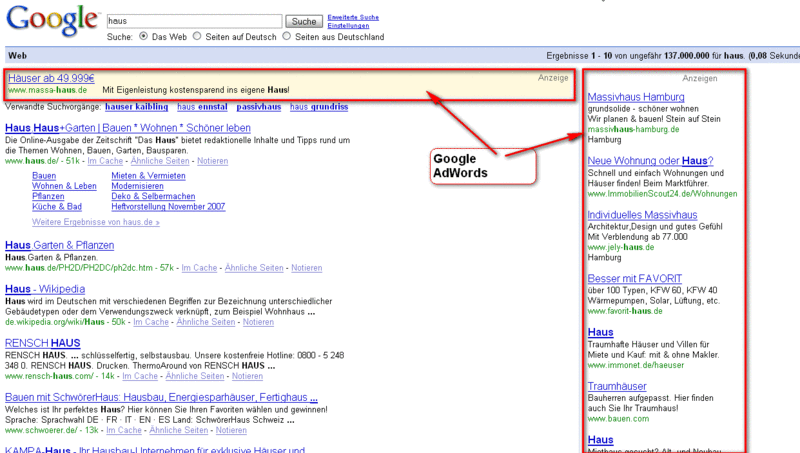The image size is (800, 453).
Task: Open Einstellungen link
Action: coord(348,26)
